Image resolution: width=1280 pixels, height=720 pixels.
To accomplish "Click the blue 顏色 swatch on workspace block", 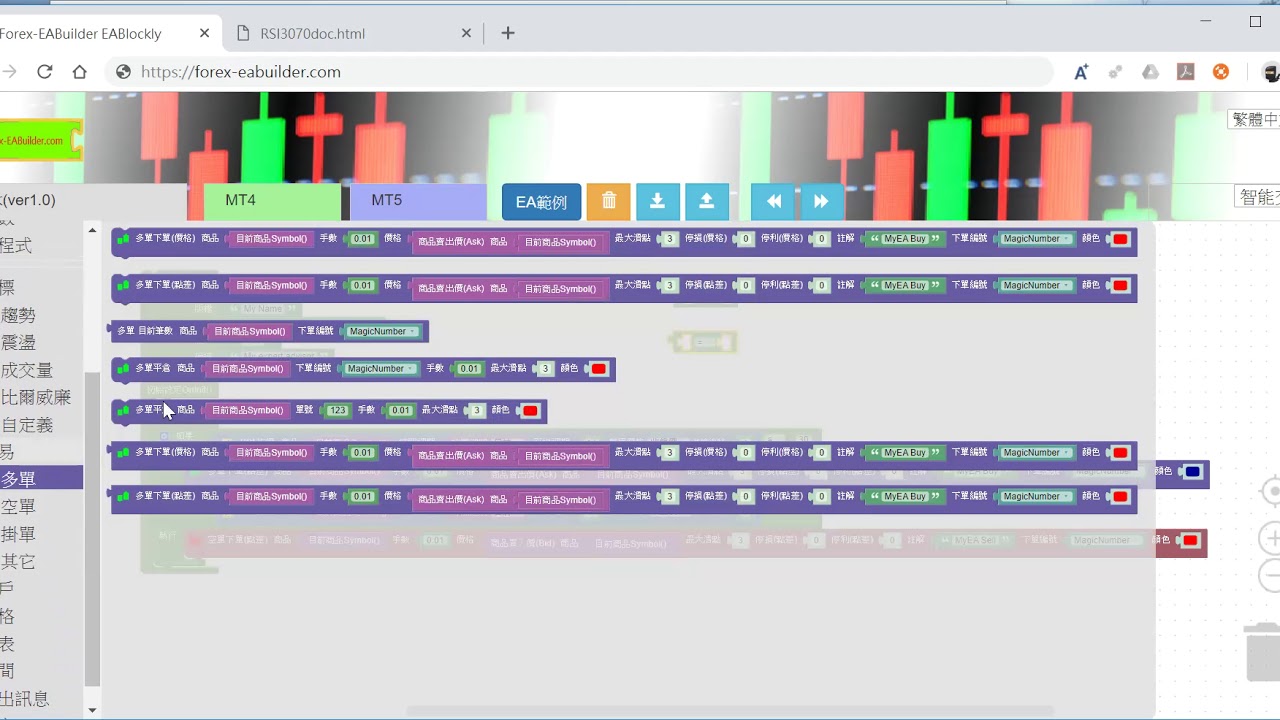I will tap(1192, 472).
